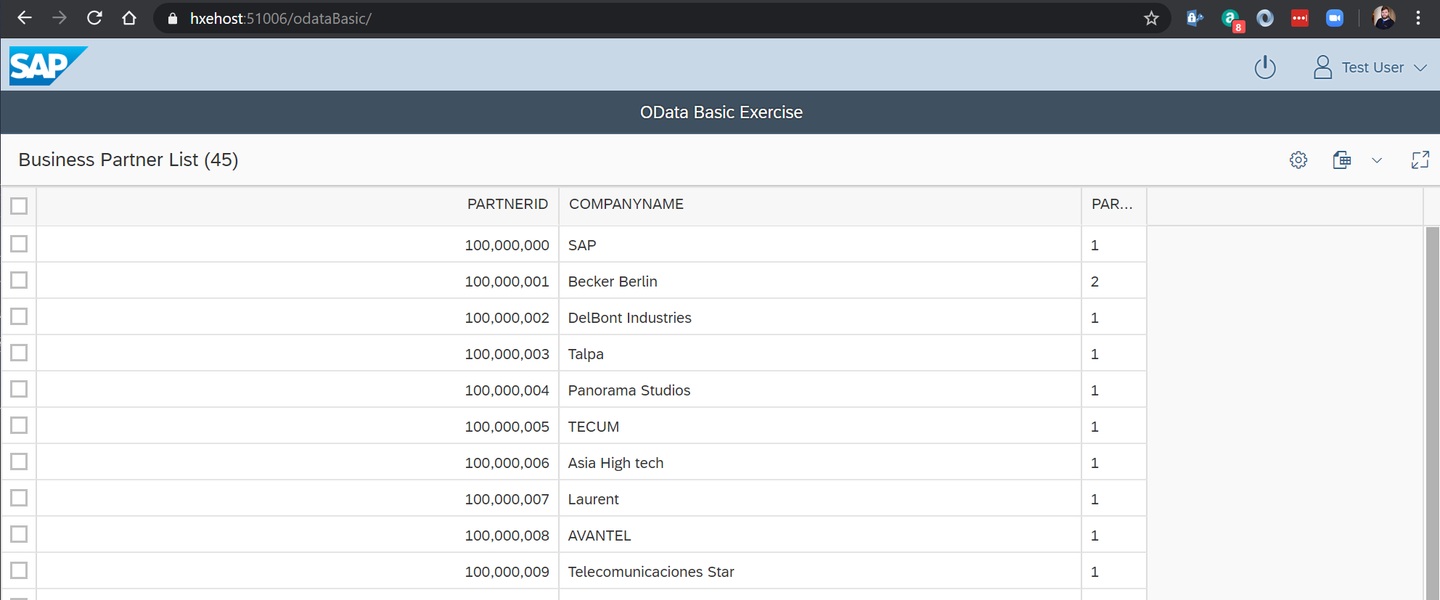Toggle full screen table icon
This screenshot has width=1440, height=600.
tap(1420, 160)
